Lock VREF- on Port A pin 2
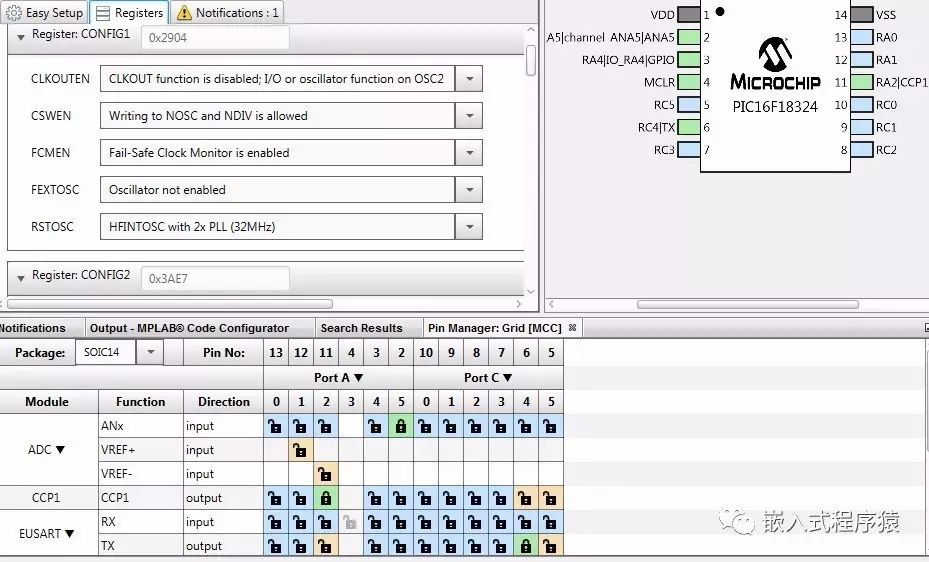 pyautogui.click(x=325, y=474)
